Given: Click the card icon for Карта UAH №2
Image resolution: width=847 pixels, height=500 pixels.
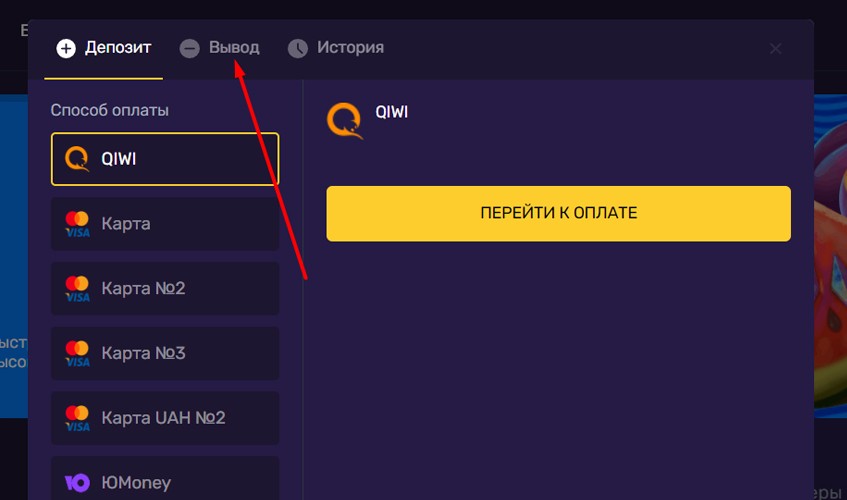Looking at the screenshot, I should pos(77,417).
